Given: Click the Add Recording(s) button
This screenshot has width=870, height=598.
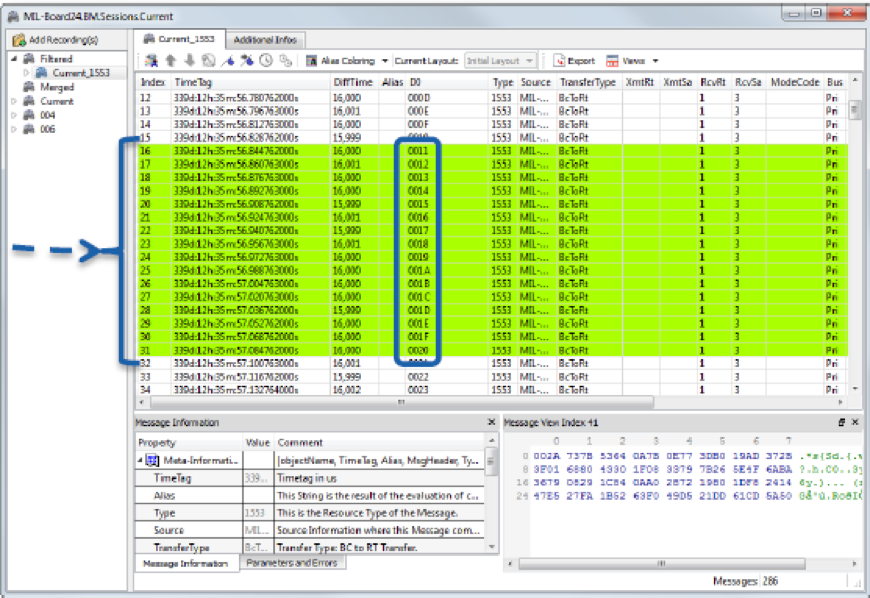Looking at the screenshot, I should pyautogui.click(x=56, y=40).
